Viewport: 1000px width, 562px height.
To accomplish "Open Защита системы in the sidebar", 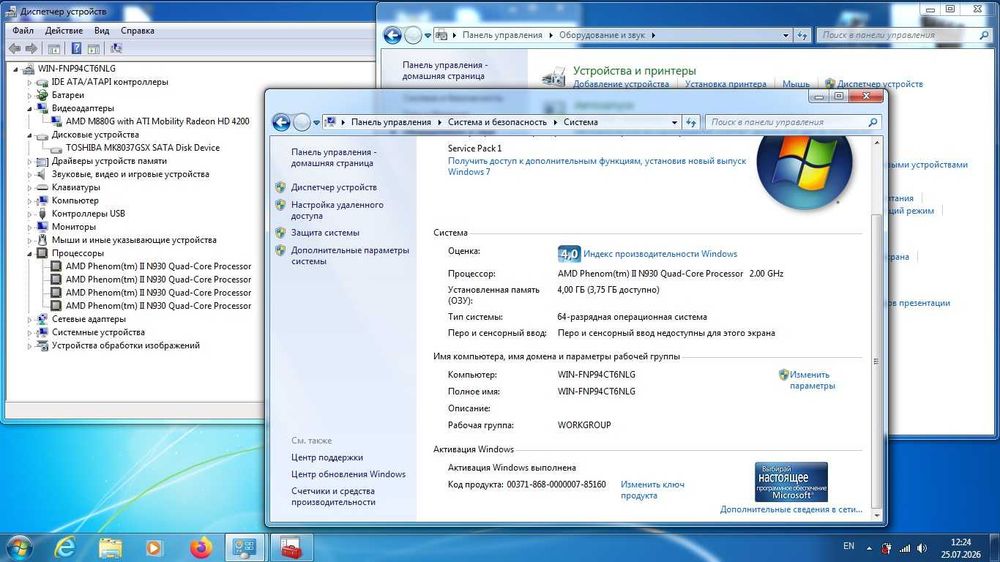I will (x=325, y=233).
